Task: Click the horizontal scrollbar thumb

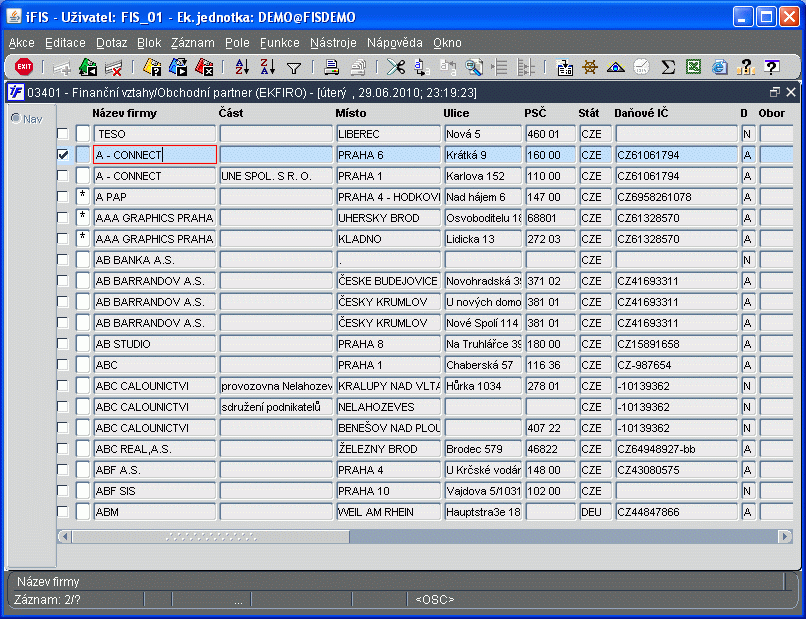Action: [x=211, y=537]
